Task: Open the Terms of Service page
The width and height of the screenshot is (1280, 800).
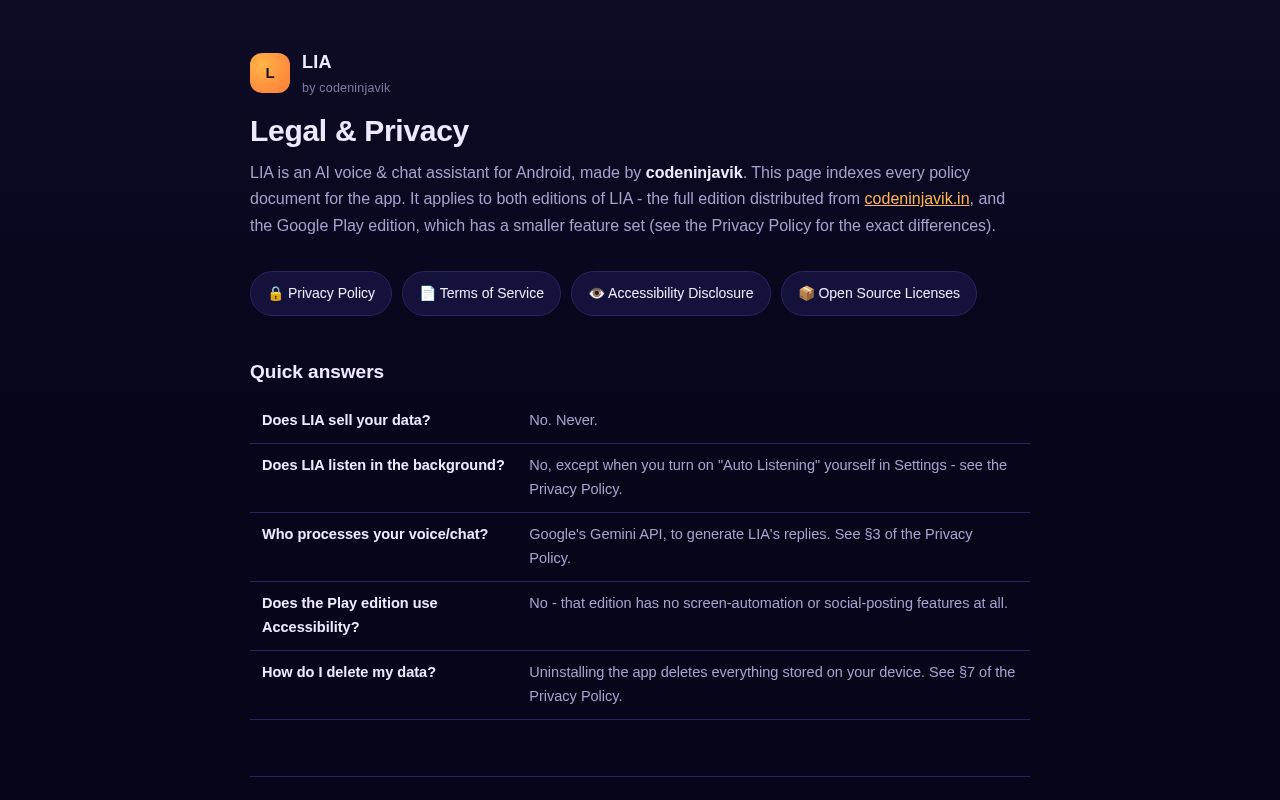Action: 481,293
